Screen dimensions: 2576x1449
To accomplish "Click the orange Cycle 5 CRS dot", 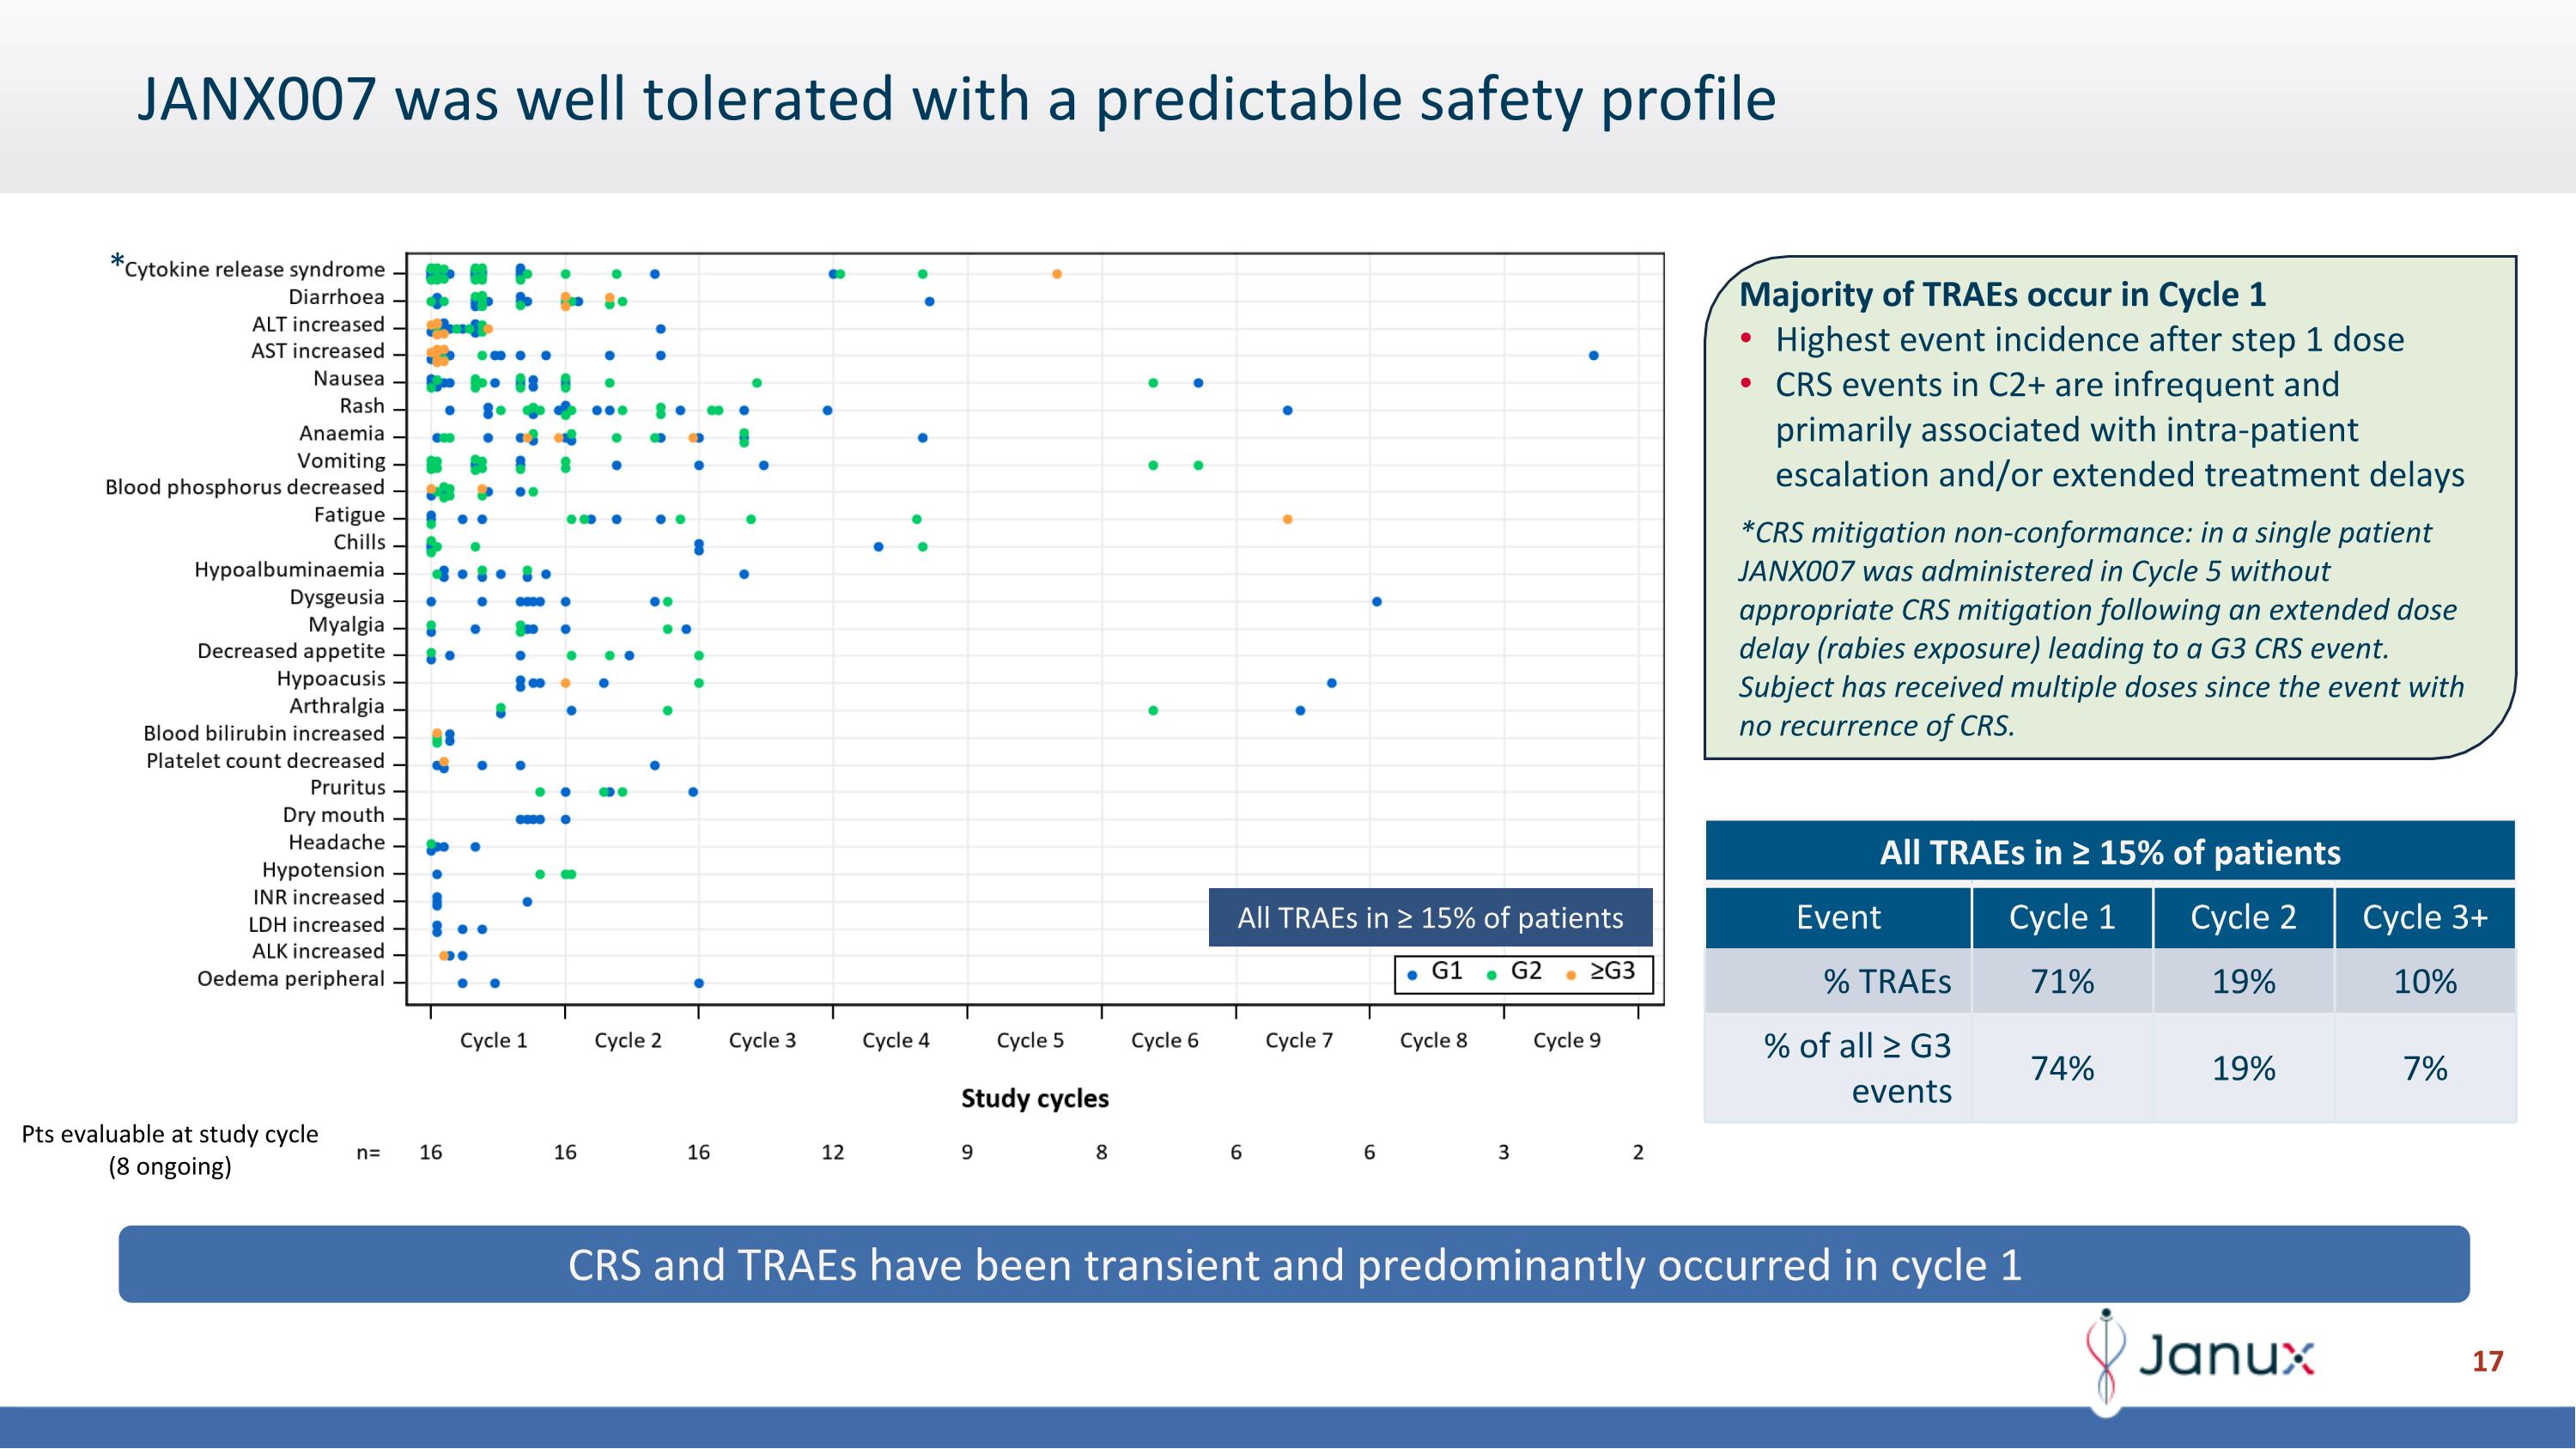I will [x=1057, y=274].
